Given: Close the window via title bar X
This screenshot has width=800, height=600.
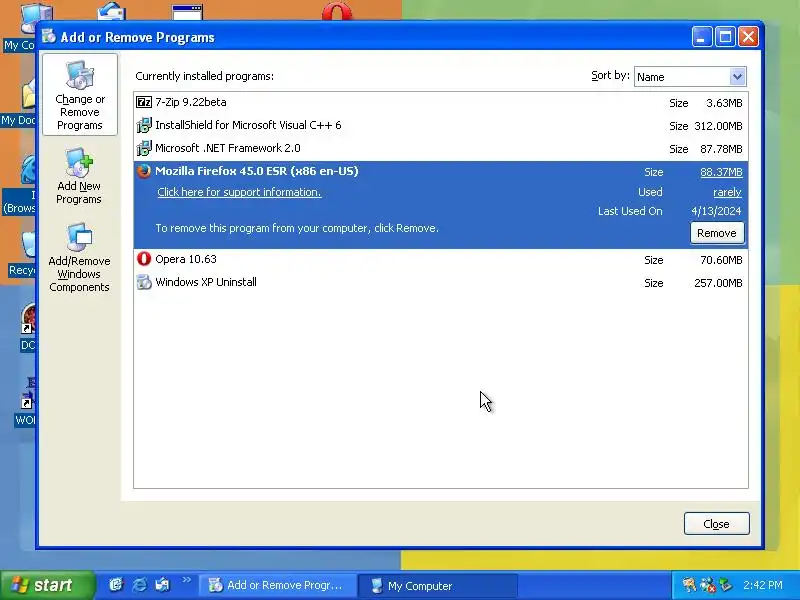Looking at the screenshot, I should tap(748, 37).
